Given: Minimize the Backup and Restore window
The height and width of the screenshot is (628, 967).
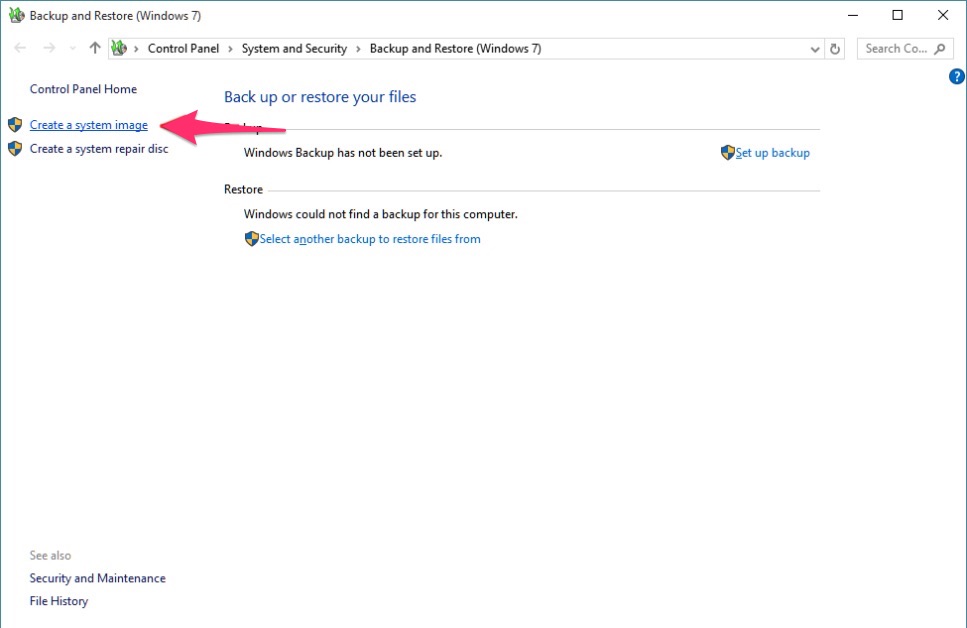Looking at the screenshot, I should tap(853, 15).
